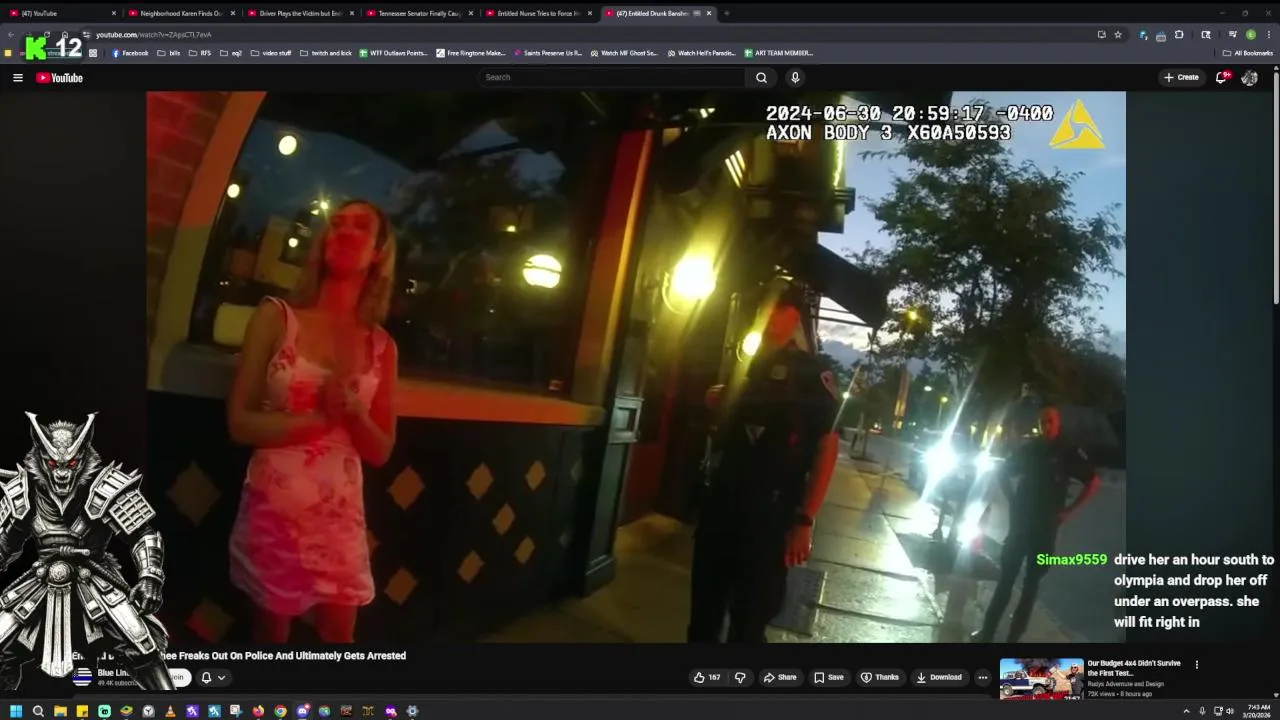Image resolution: width=1280 pixels, height=720 pixels.
Task: Open the twitch and kick bookmark folder
Action: click(x=326, y=53)
